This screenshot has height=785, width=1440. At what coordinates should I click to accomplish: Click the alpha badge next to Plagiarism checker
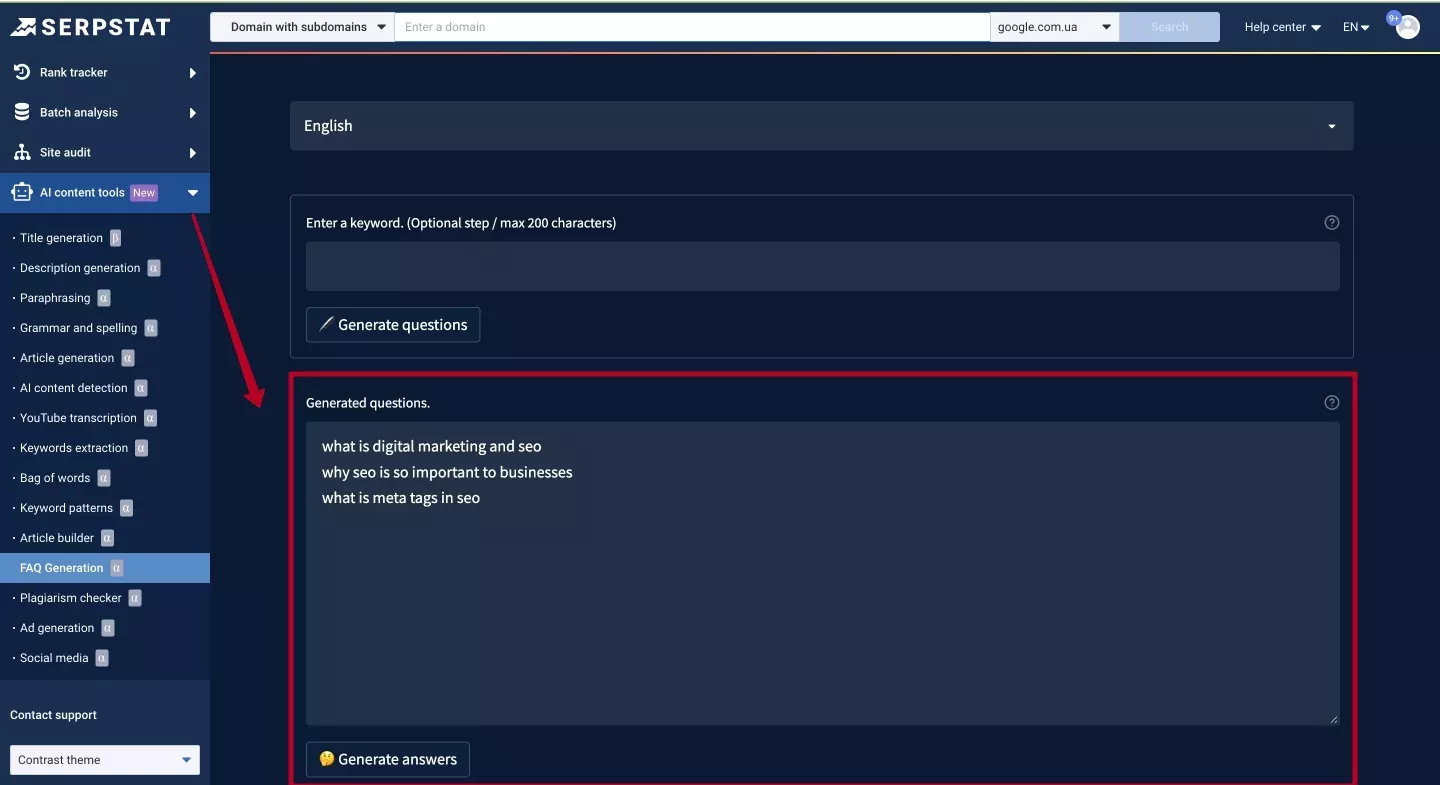click(135, 598)
